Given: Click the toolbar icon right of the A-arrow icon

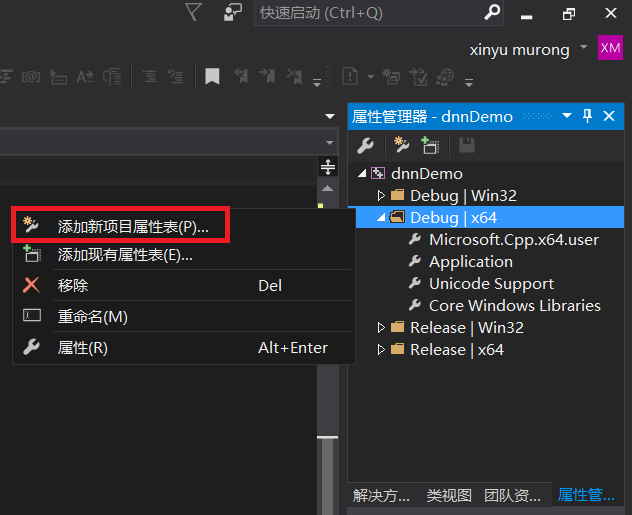Looking at the screenshot, I should [112, 76].
